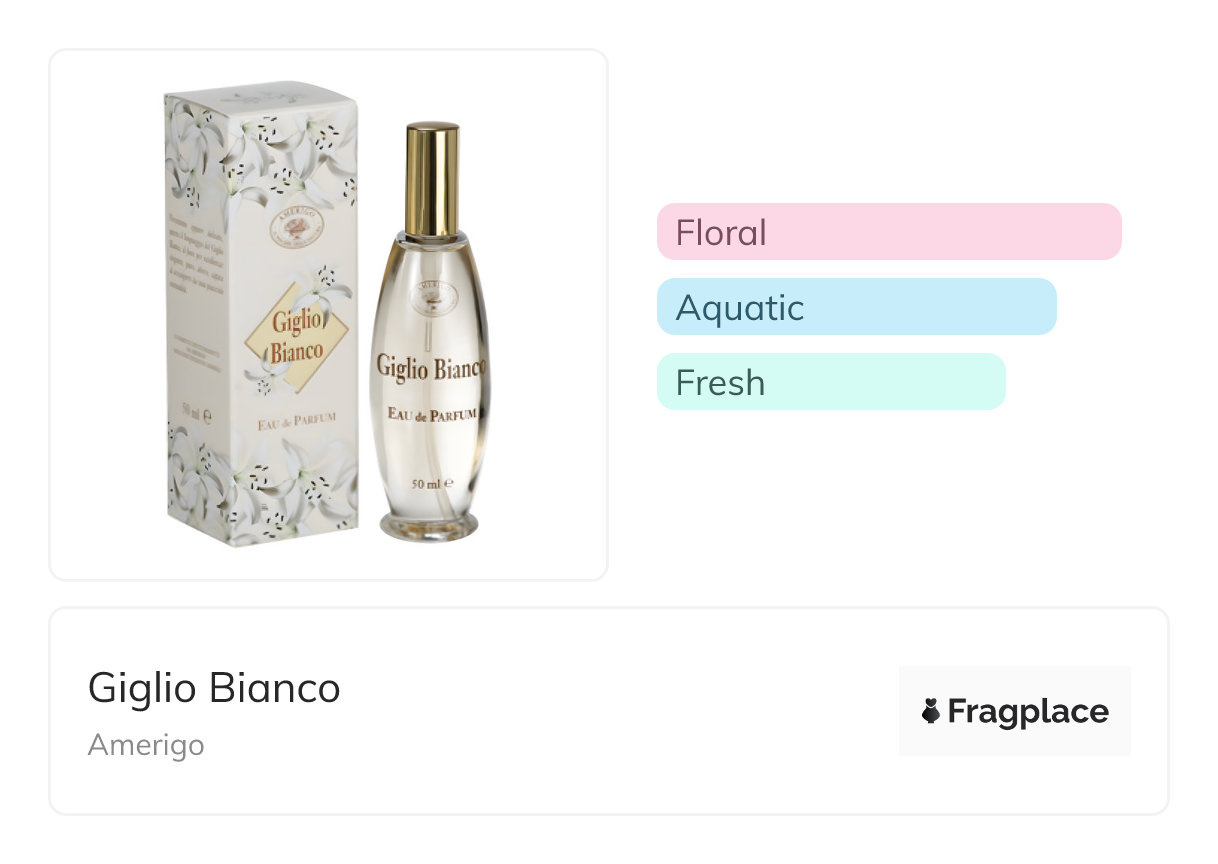1218x864 pixels.
Task: Click the Giglio Bianco product title
Action: (x=214, y=688)
